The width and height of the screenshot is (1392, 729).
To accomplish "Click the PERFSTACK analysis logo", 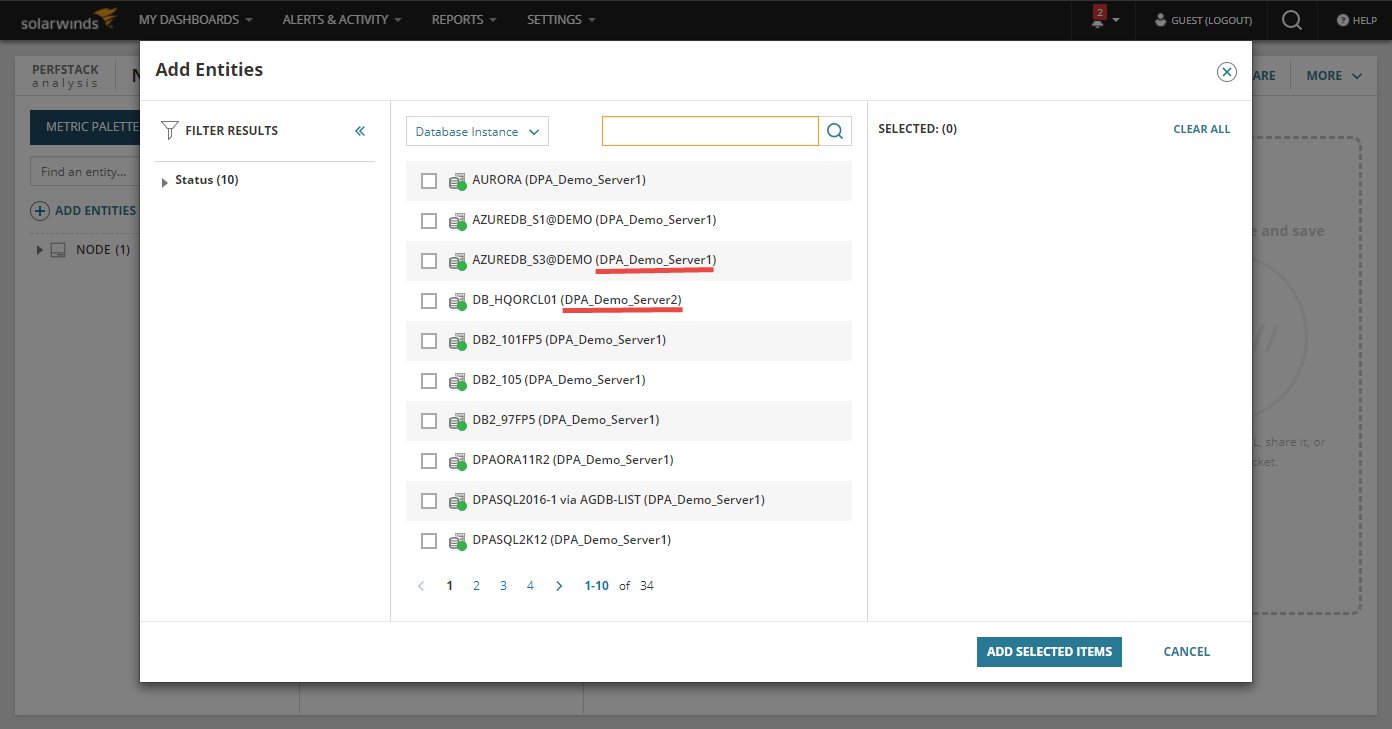I will coord(65,76).
